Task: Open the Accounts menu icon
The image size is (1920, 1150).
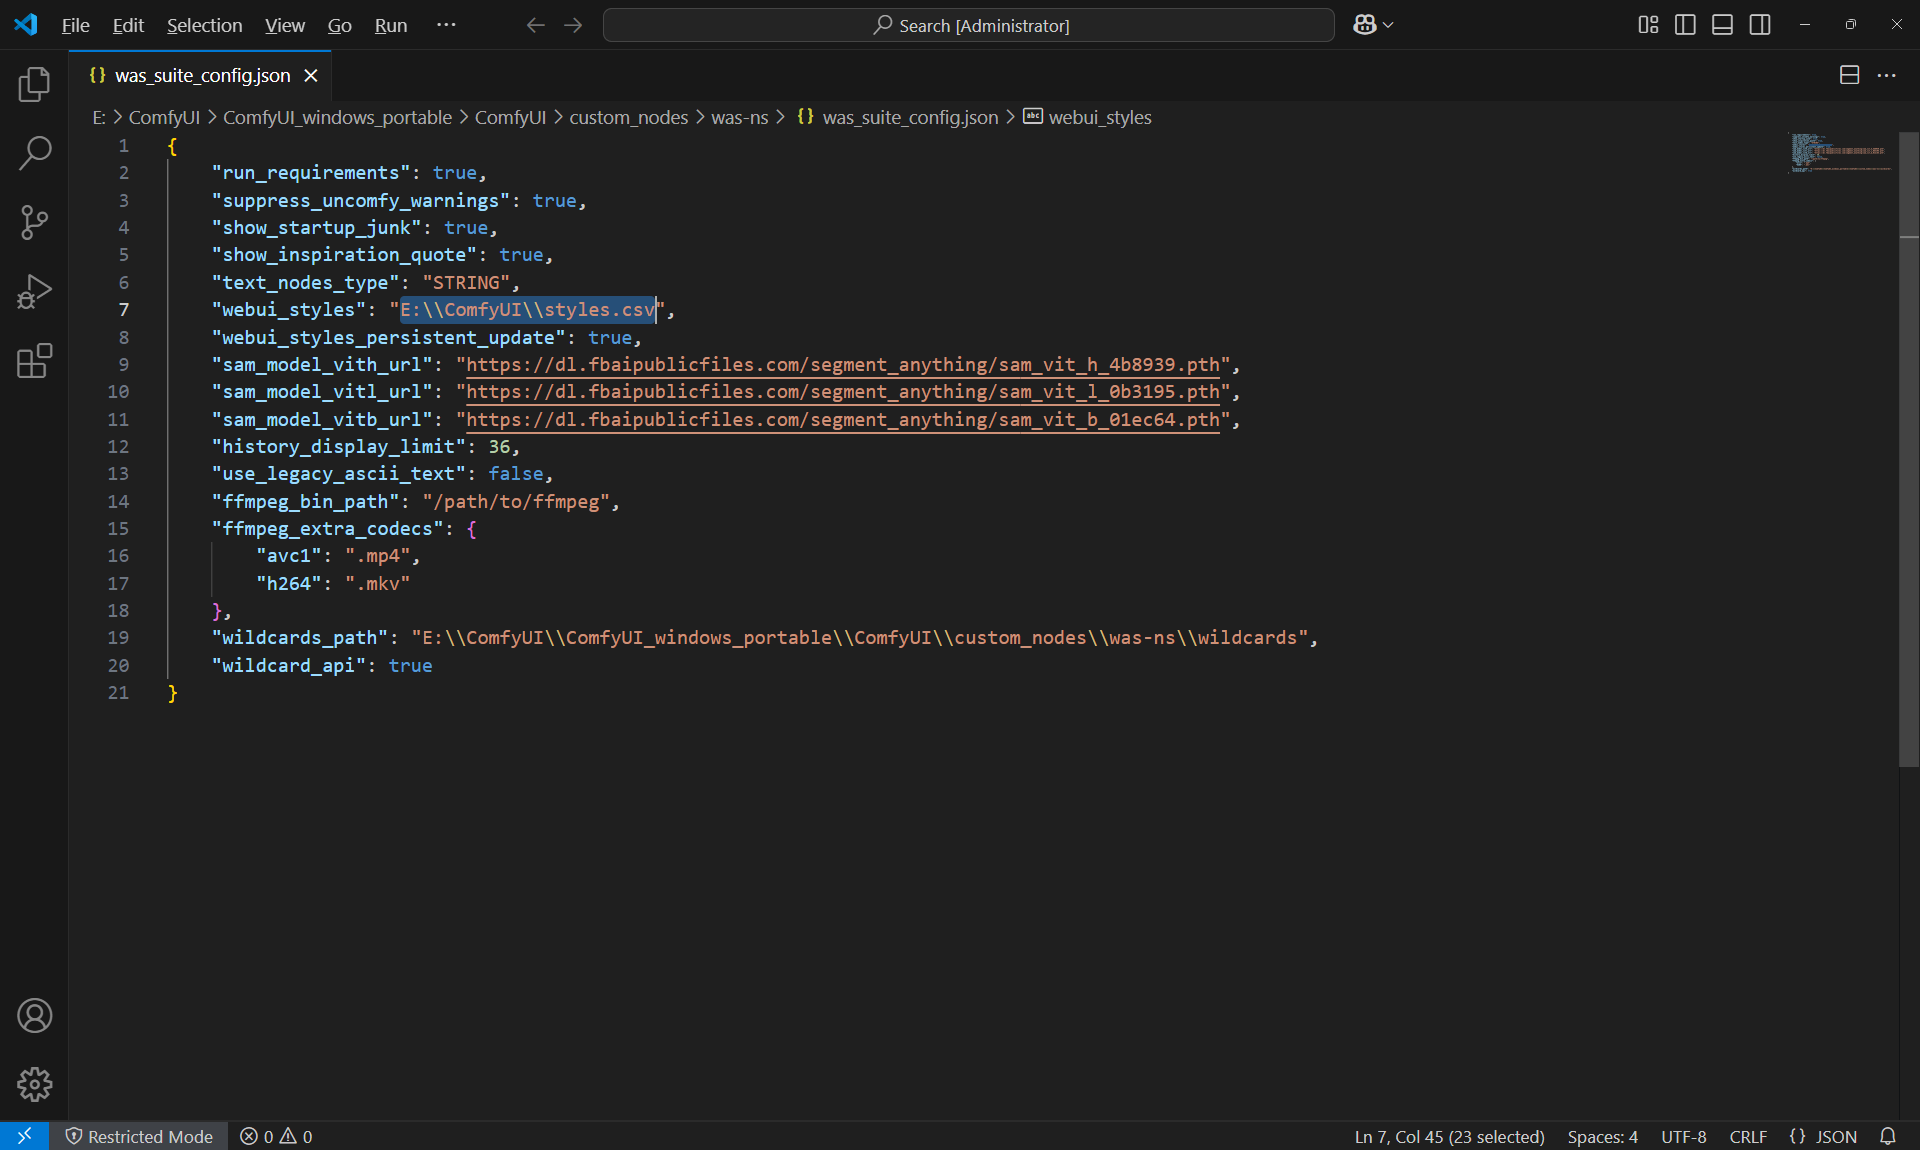Action: point(34,1016)
